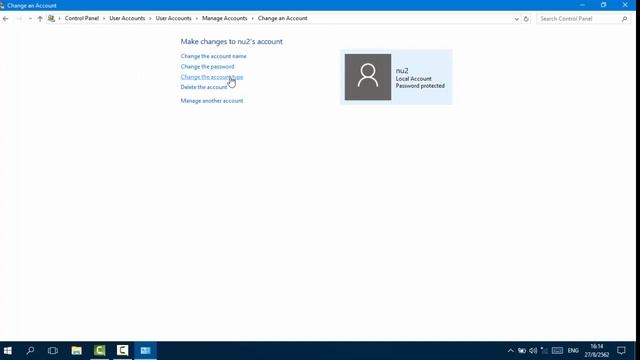Restore down the Change an Account window
Viewport: 640px width, 360px height.
[603, 5]
